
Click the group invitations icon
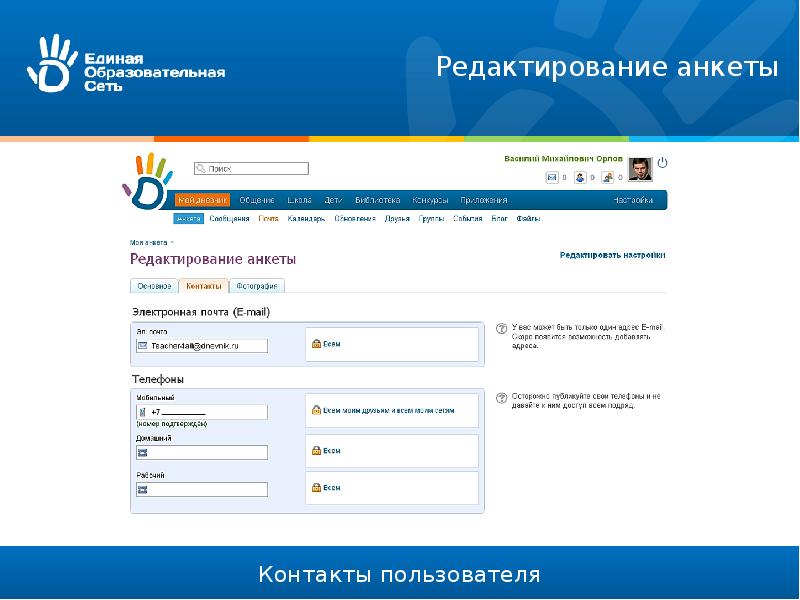point(607,178)
